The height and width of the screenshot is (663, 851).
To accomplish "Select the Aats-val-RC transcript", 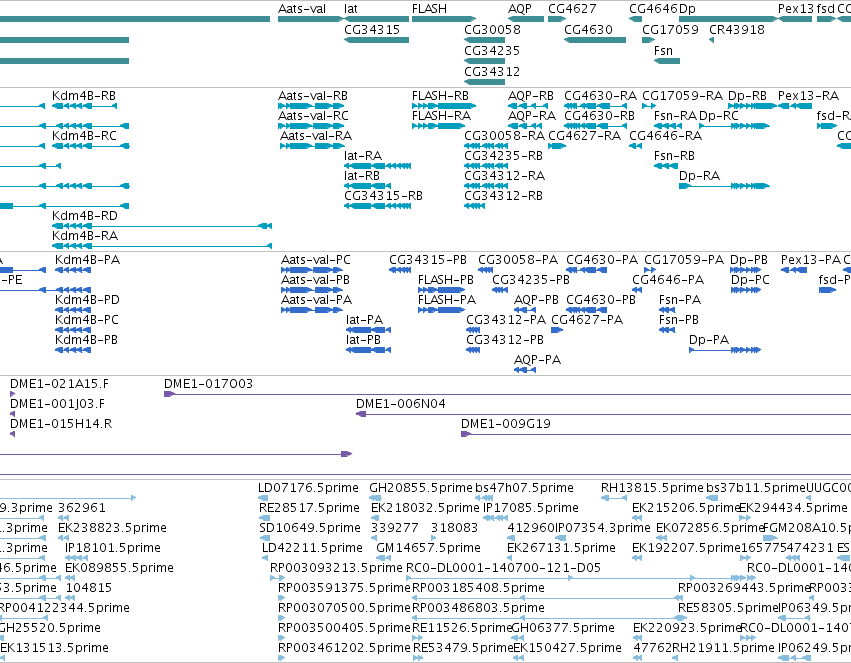I will tap(311, 126).
